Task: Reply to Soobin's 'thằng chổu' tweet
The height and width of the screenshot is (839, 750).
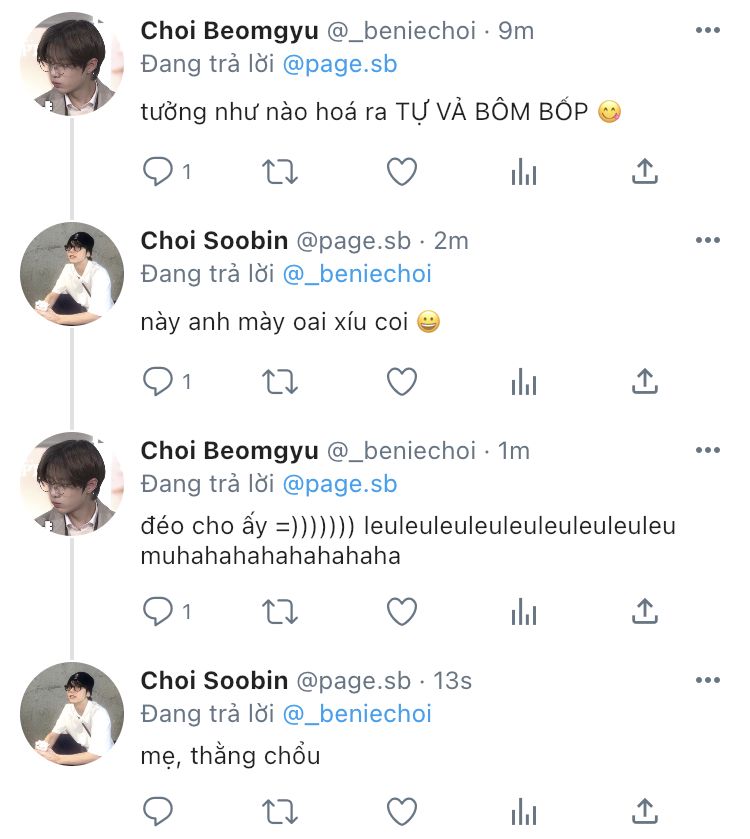Action: coord(158,809)
